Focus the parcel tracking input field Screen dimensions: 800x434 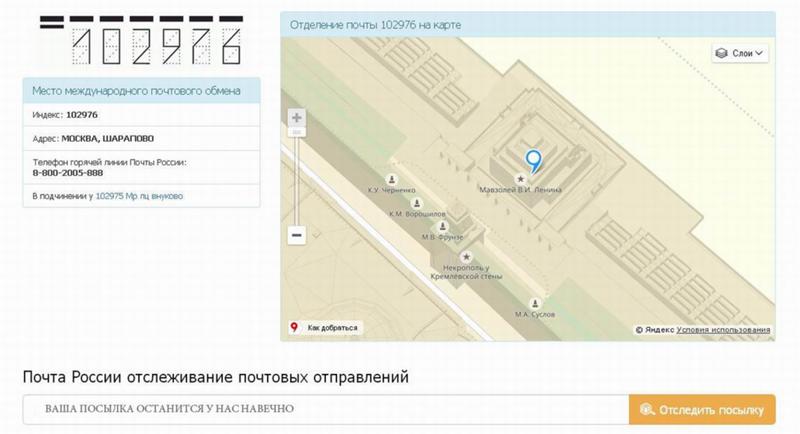click(x=326, y=410)
